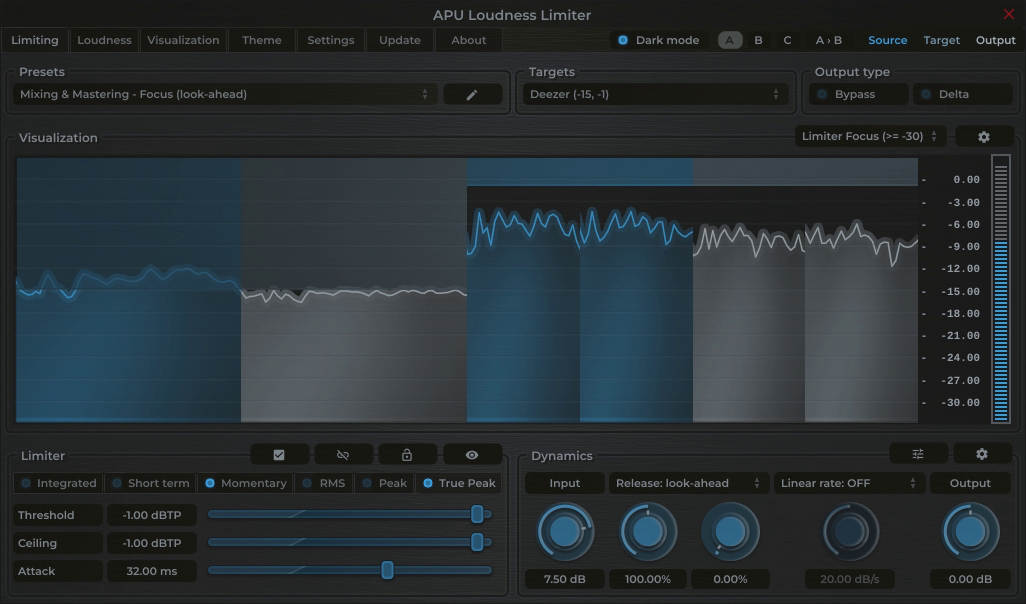Image resolution: width=1026 pixels, height=604 pixels.
Task: Open the Targets dropdown showing Deezer
Action: point(655,93)
